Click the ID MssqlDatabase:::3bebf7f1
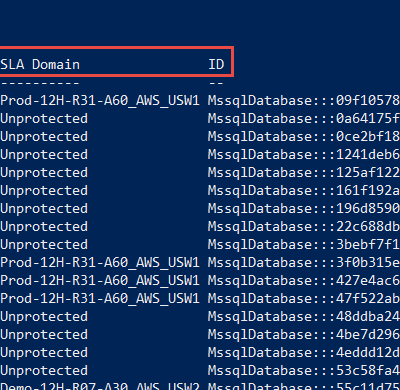Image resolution: width=400 pixels, height=390 pixels. pos(304,244)
